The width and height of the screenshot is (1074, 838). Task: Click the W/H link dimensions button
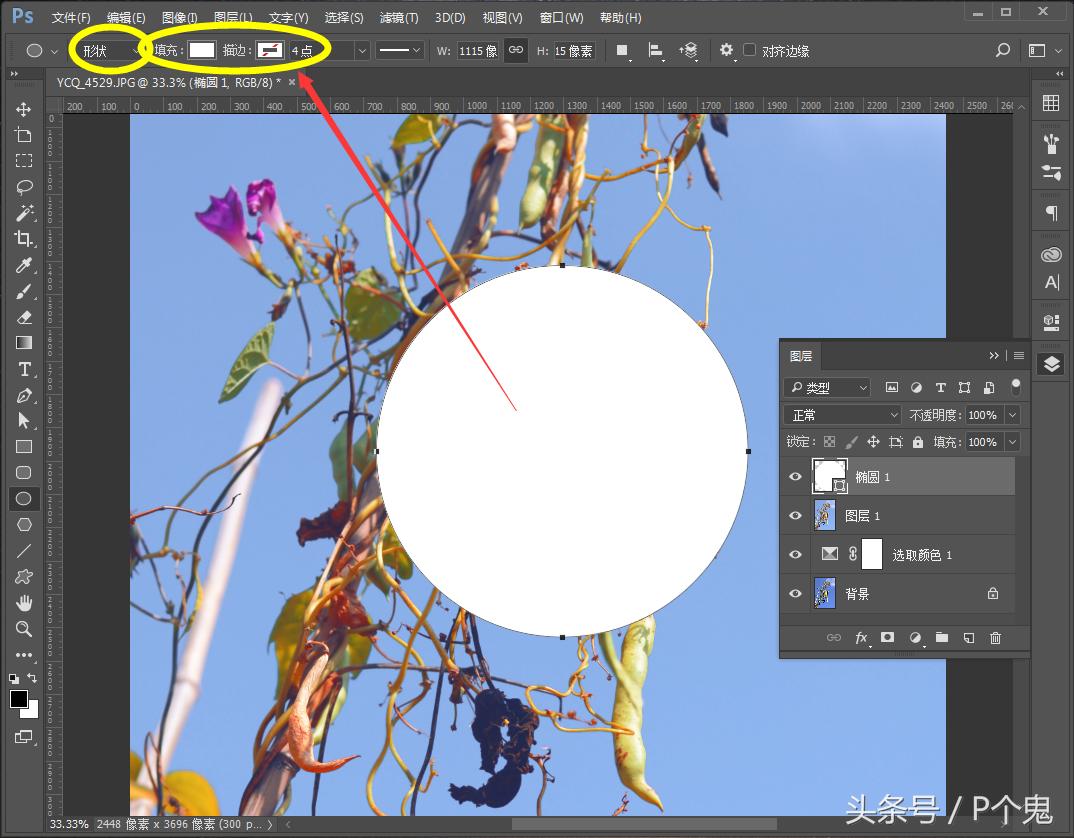(x=516, y=50)
